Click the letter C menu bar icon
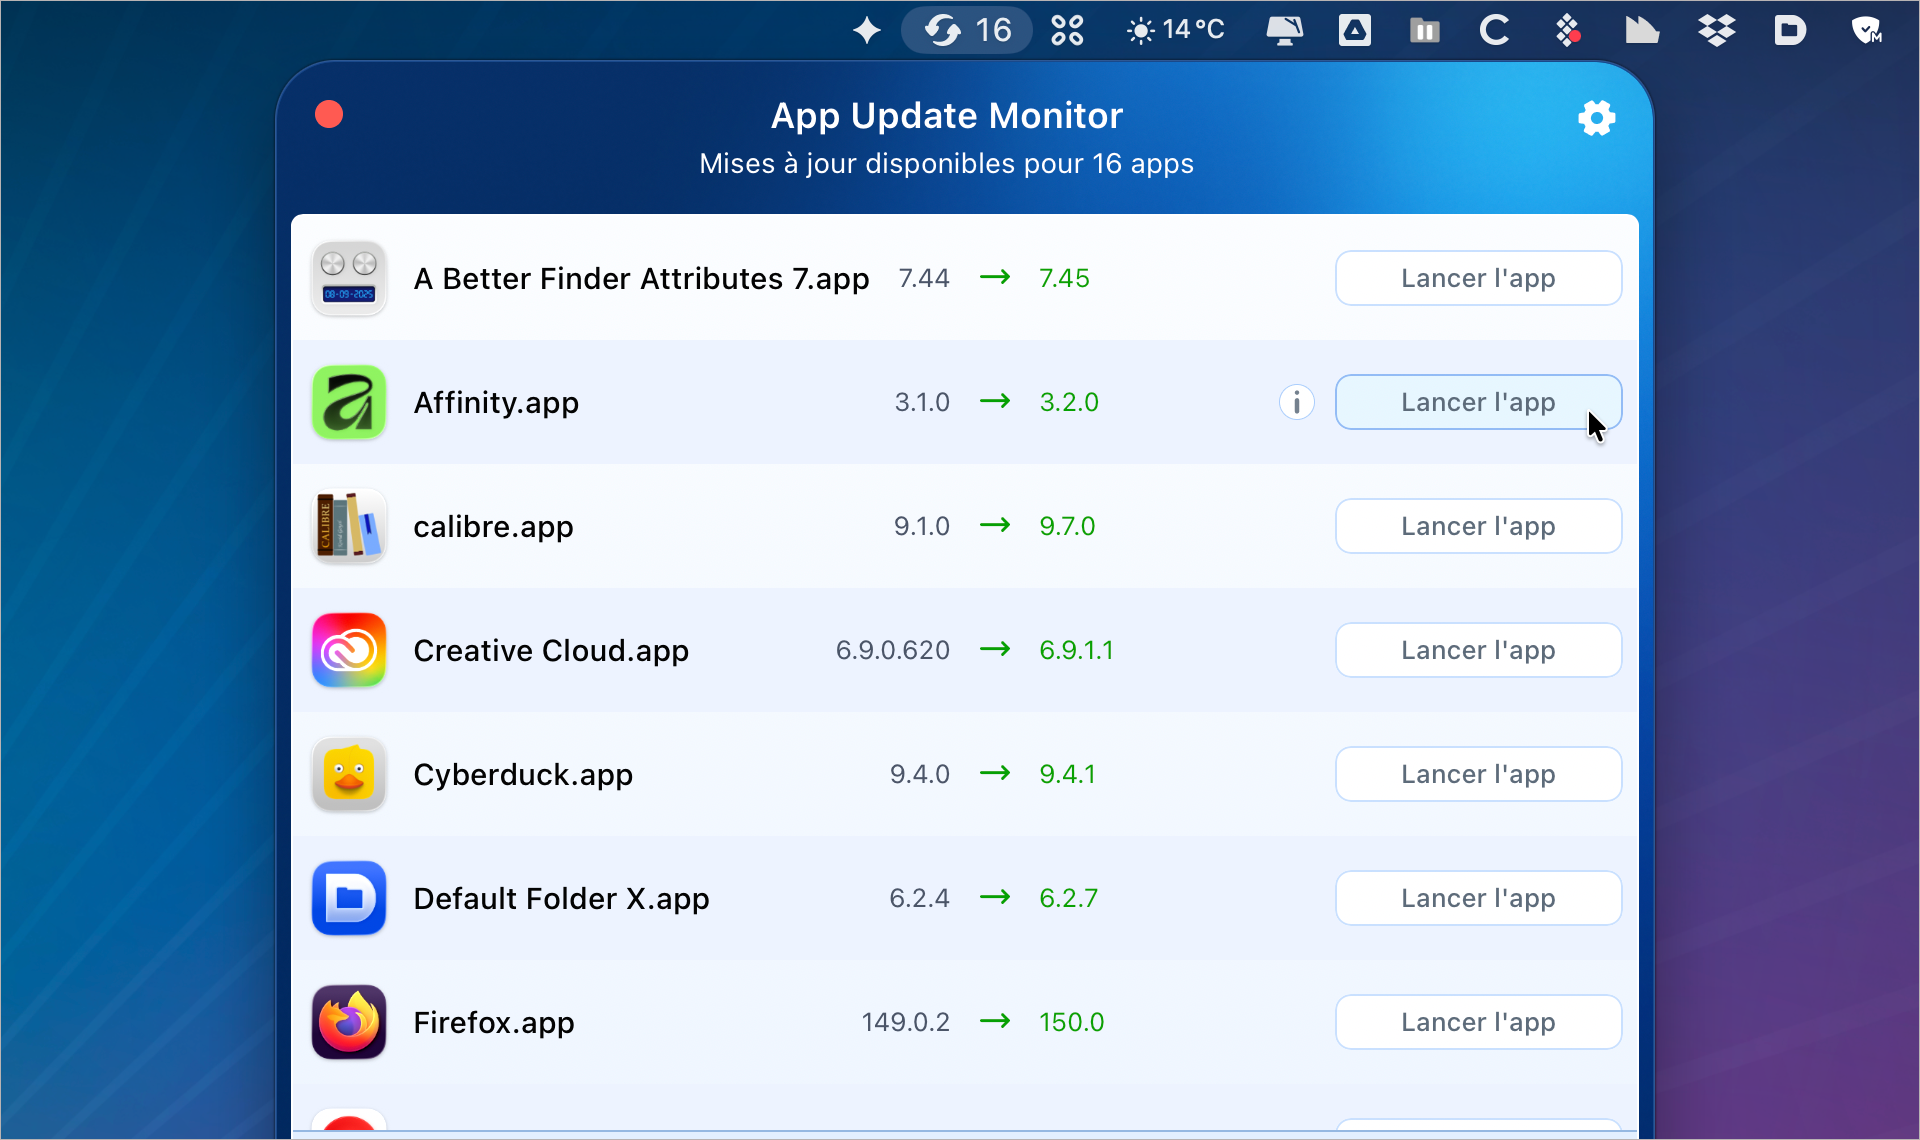 coord(1495,30)
